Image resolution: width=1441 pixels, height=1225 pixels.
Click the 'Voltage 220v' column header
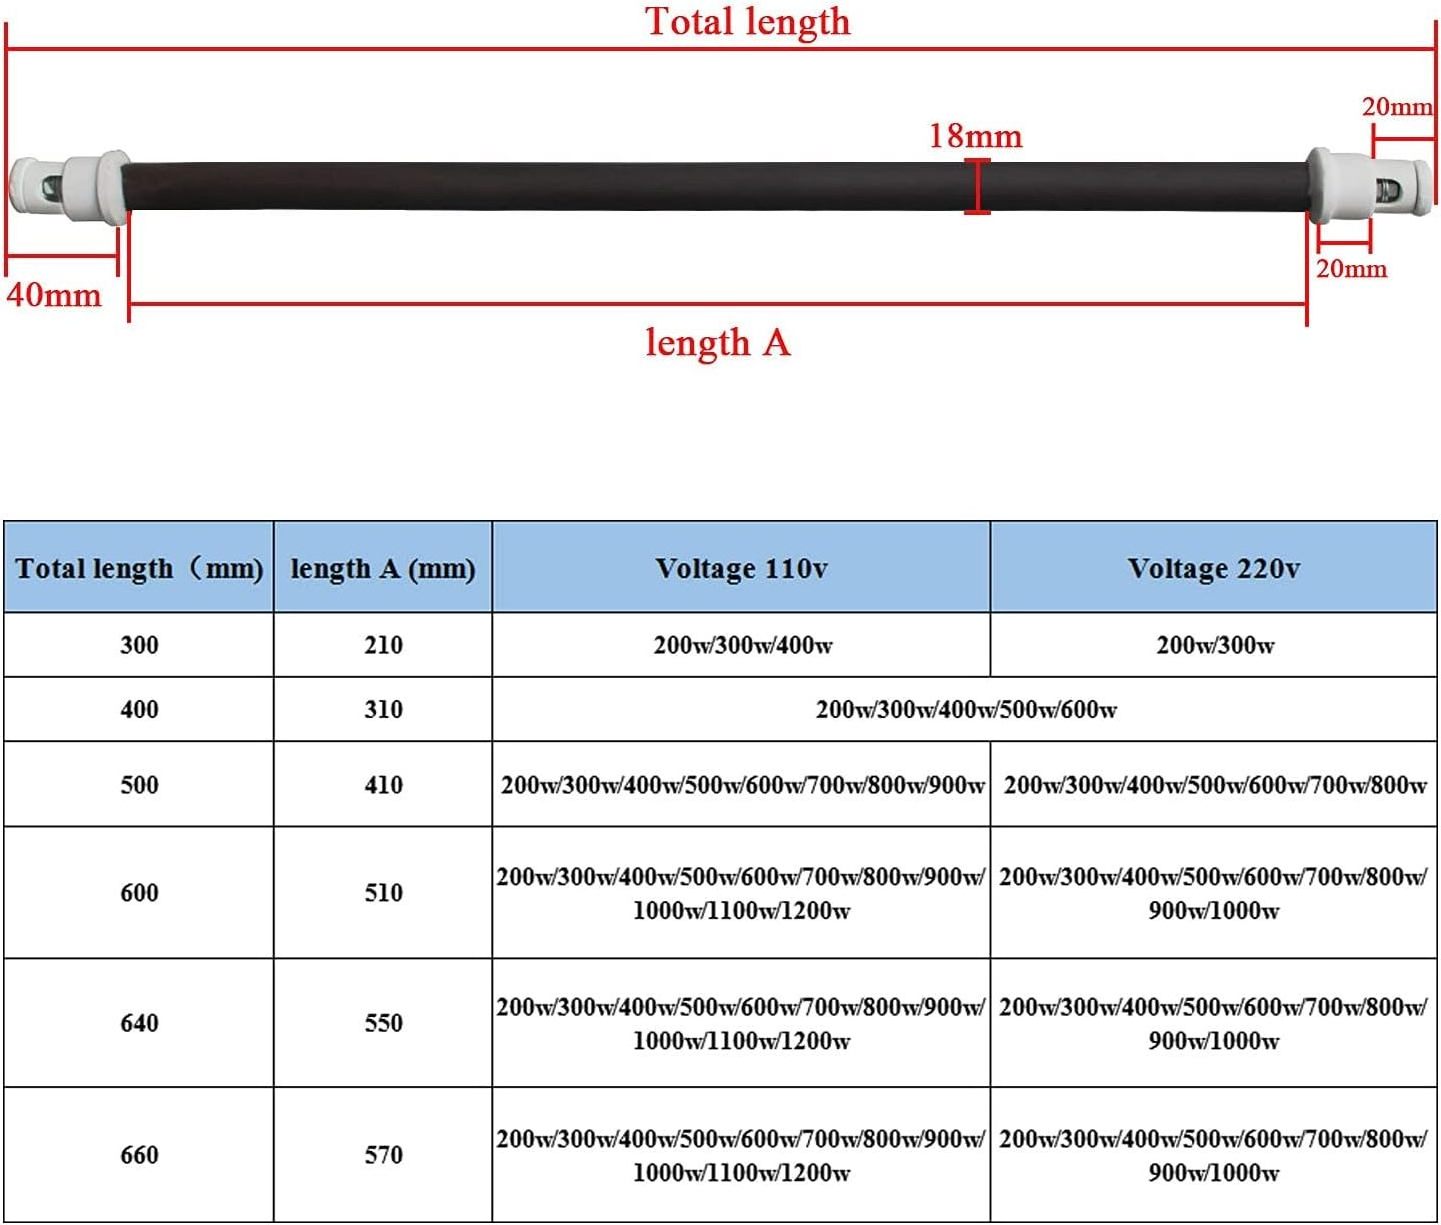click(x=1214, y=567)
